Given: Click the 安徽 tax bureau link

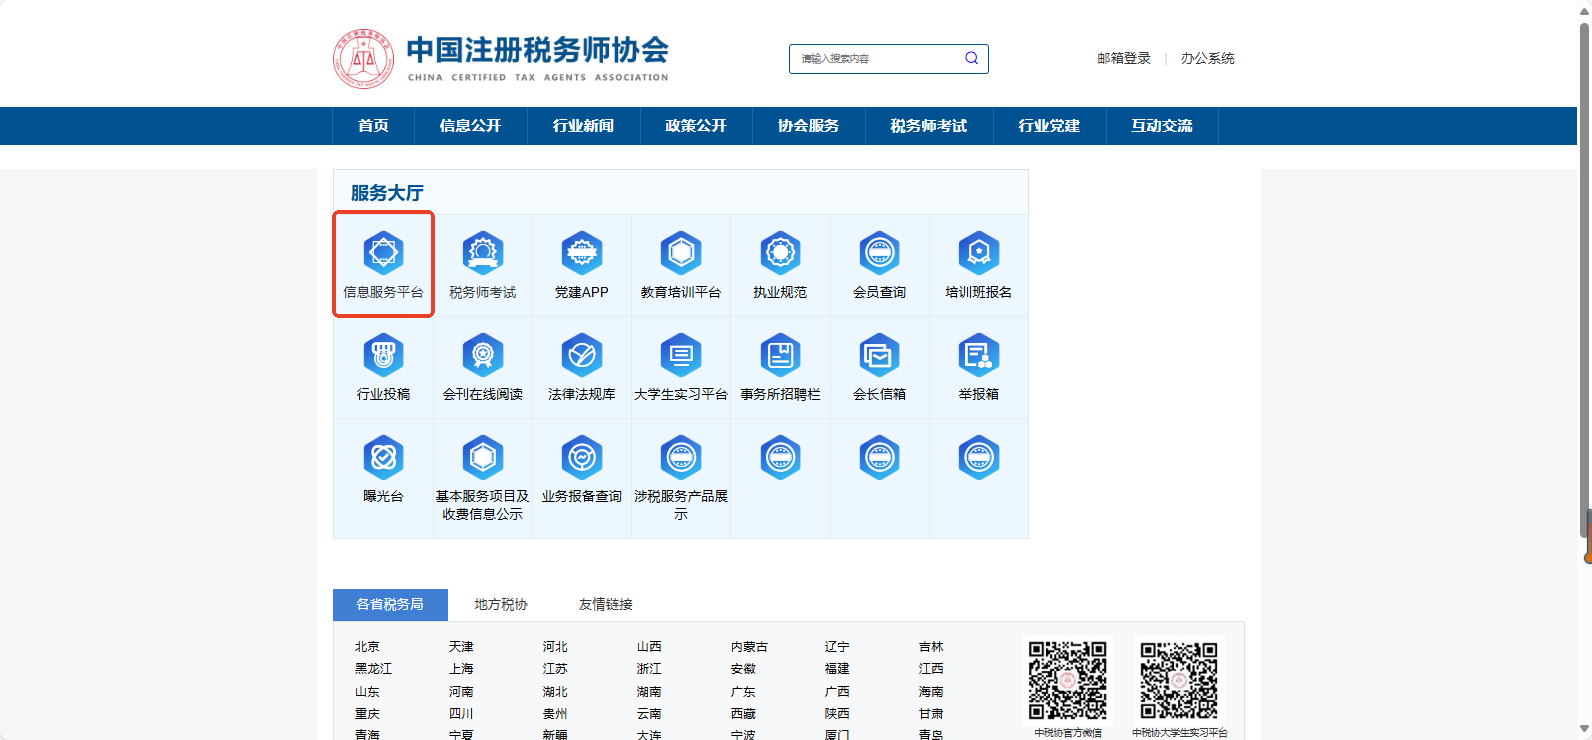Looking at the screenshot, I should point(743,669).
